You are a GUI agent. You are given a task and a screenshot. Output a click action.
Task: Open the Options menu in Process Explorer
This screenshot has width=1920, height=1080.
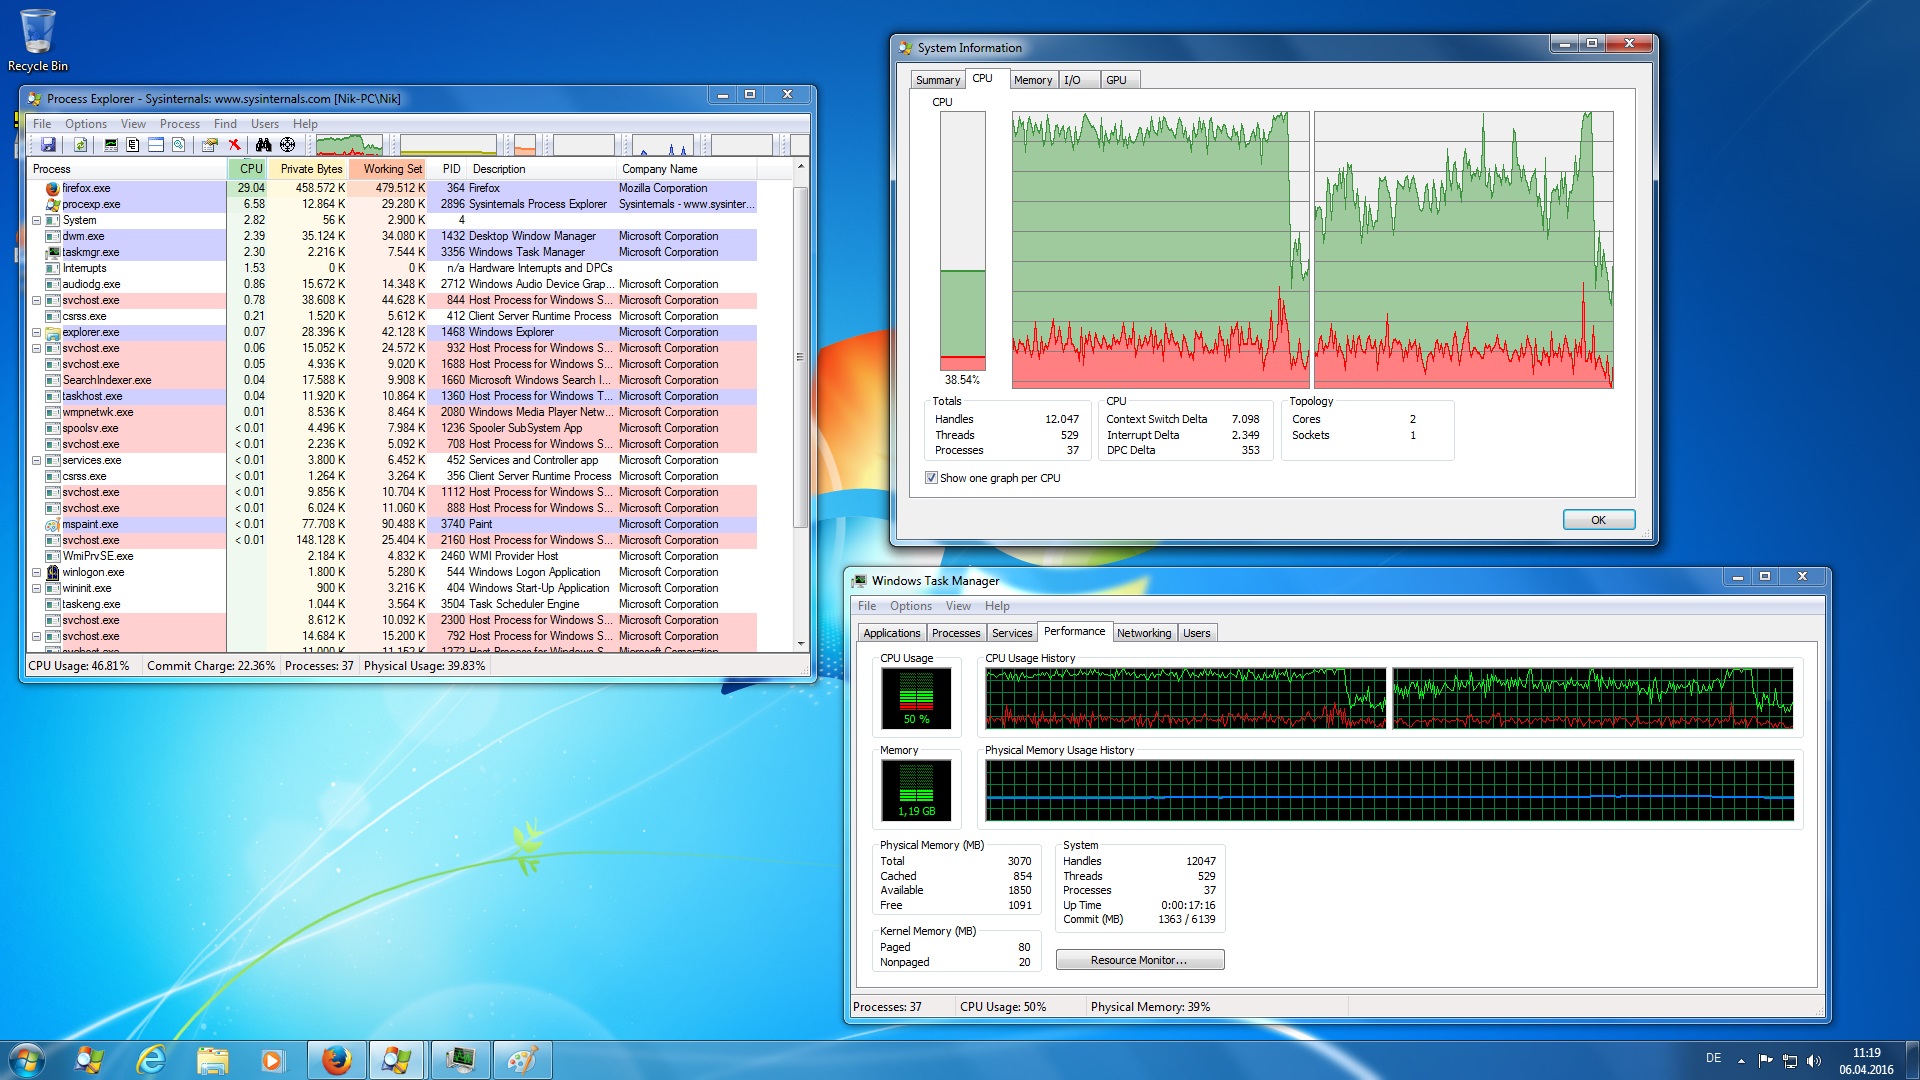(x=86, y=124)
